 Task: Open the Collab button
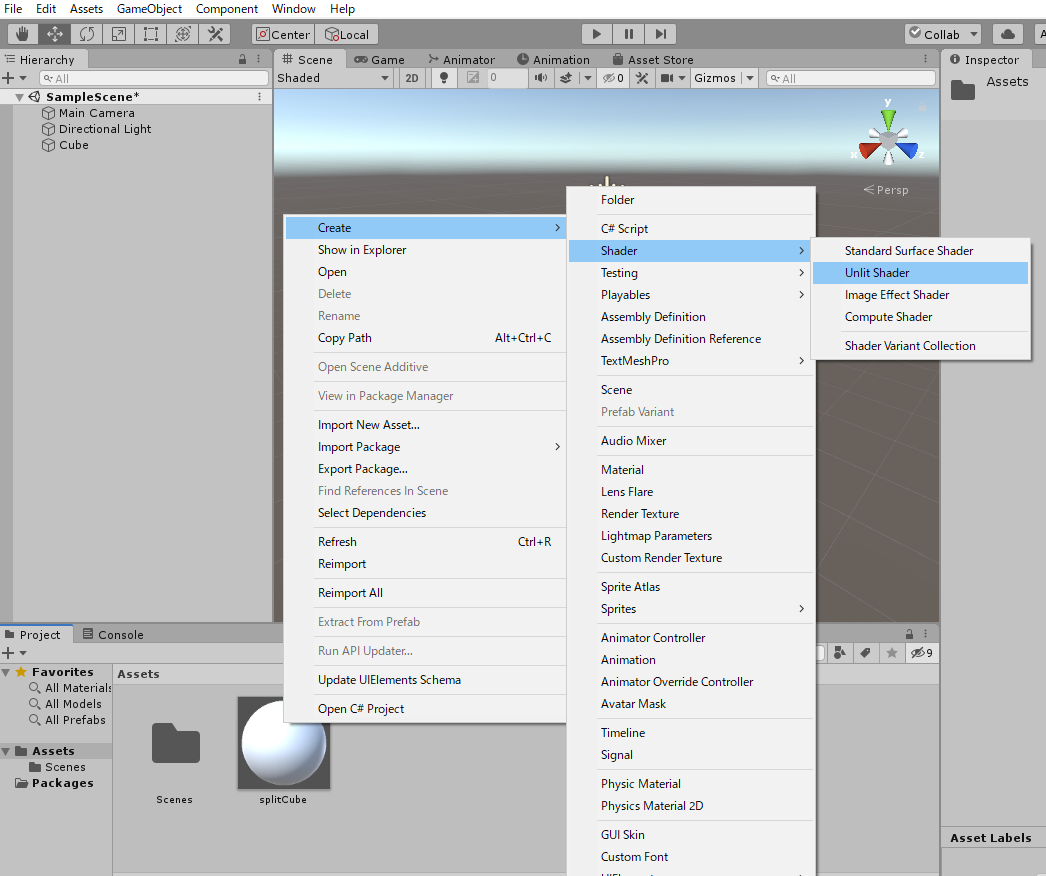(942, 34)
